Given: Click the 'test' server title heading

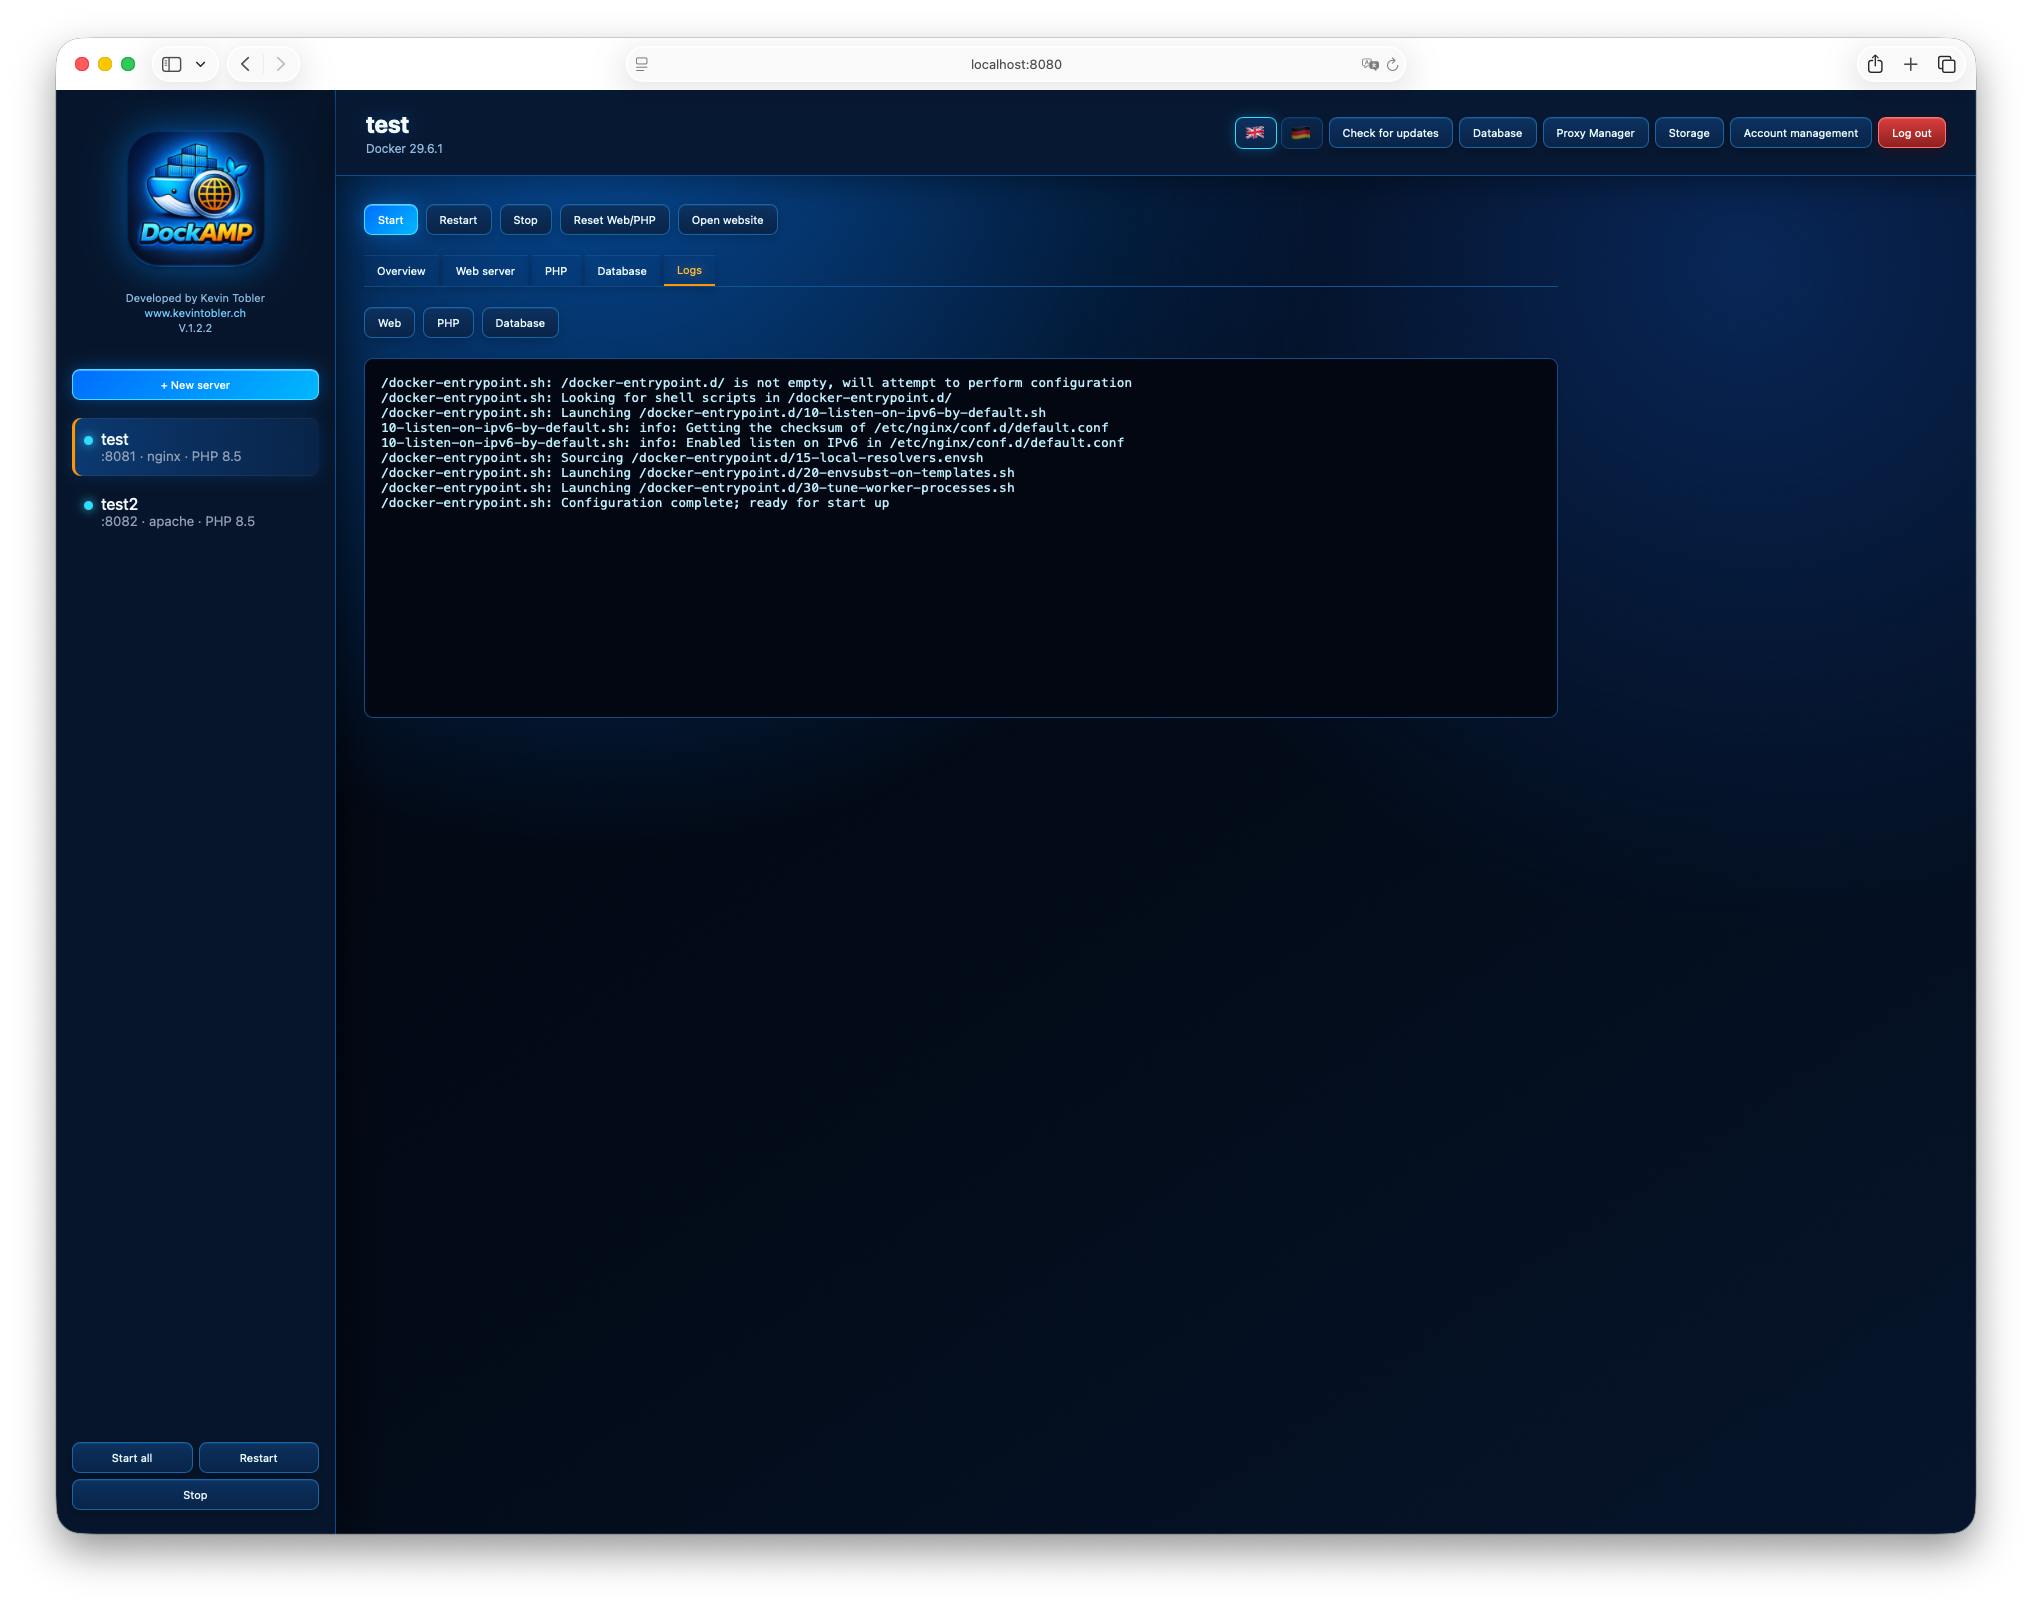Looking at the screenshot, I should coord(387,125).
